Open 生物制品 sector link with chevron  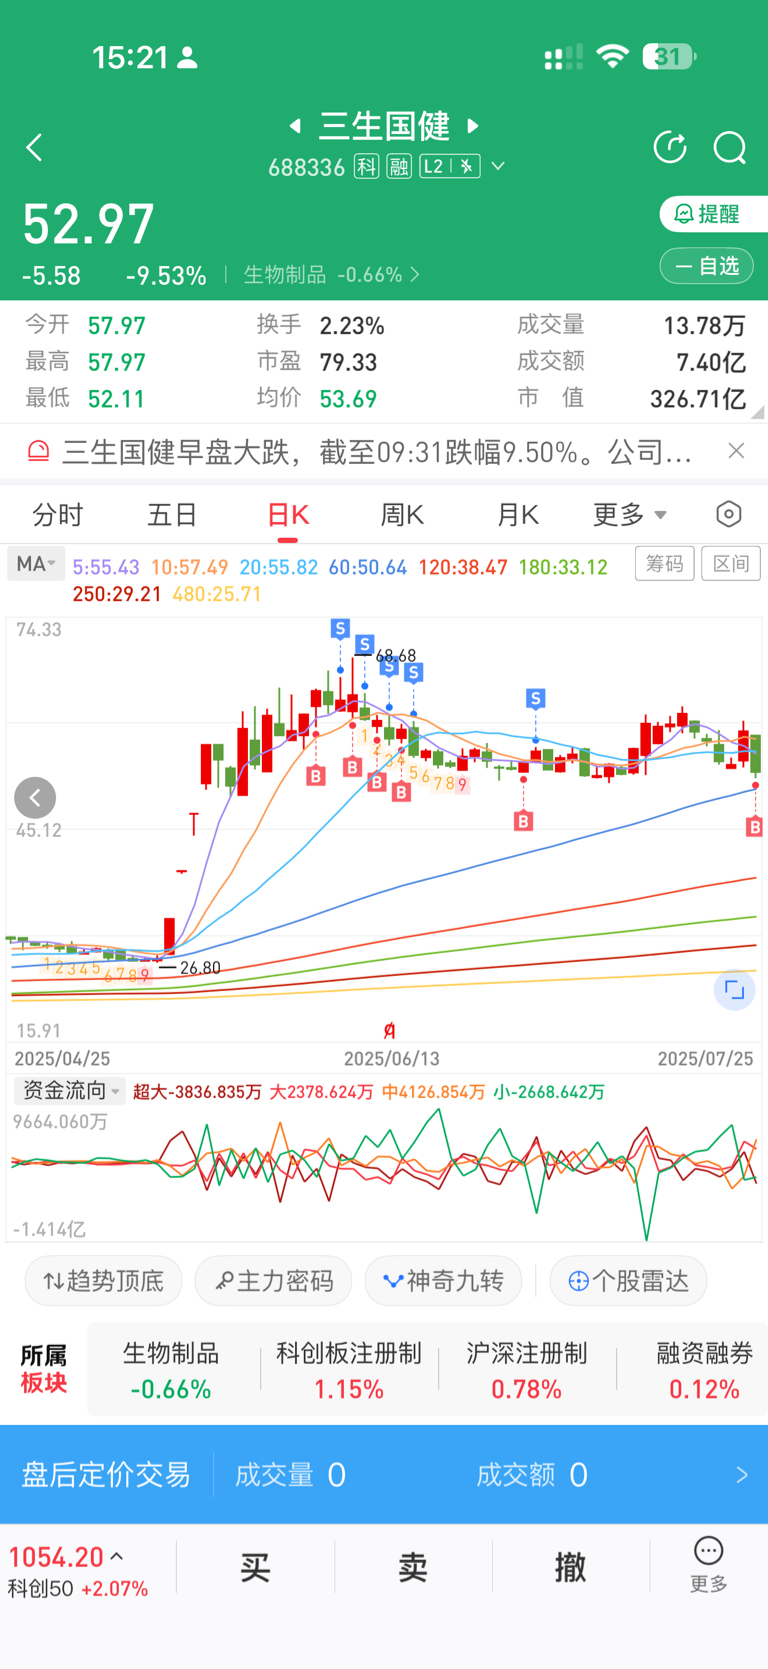pyautogui.click(x=332, y=274)
